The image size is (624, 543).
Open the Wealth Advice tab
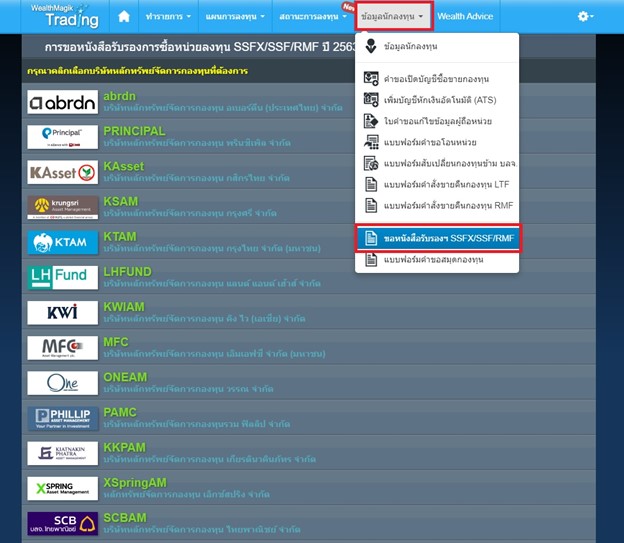465,16
